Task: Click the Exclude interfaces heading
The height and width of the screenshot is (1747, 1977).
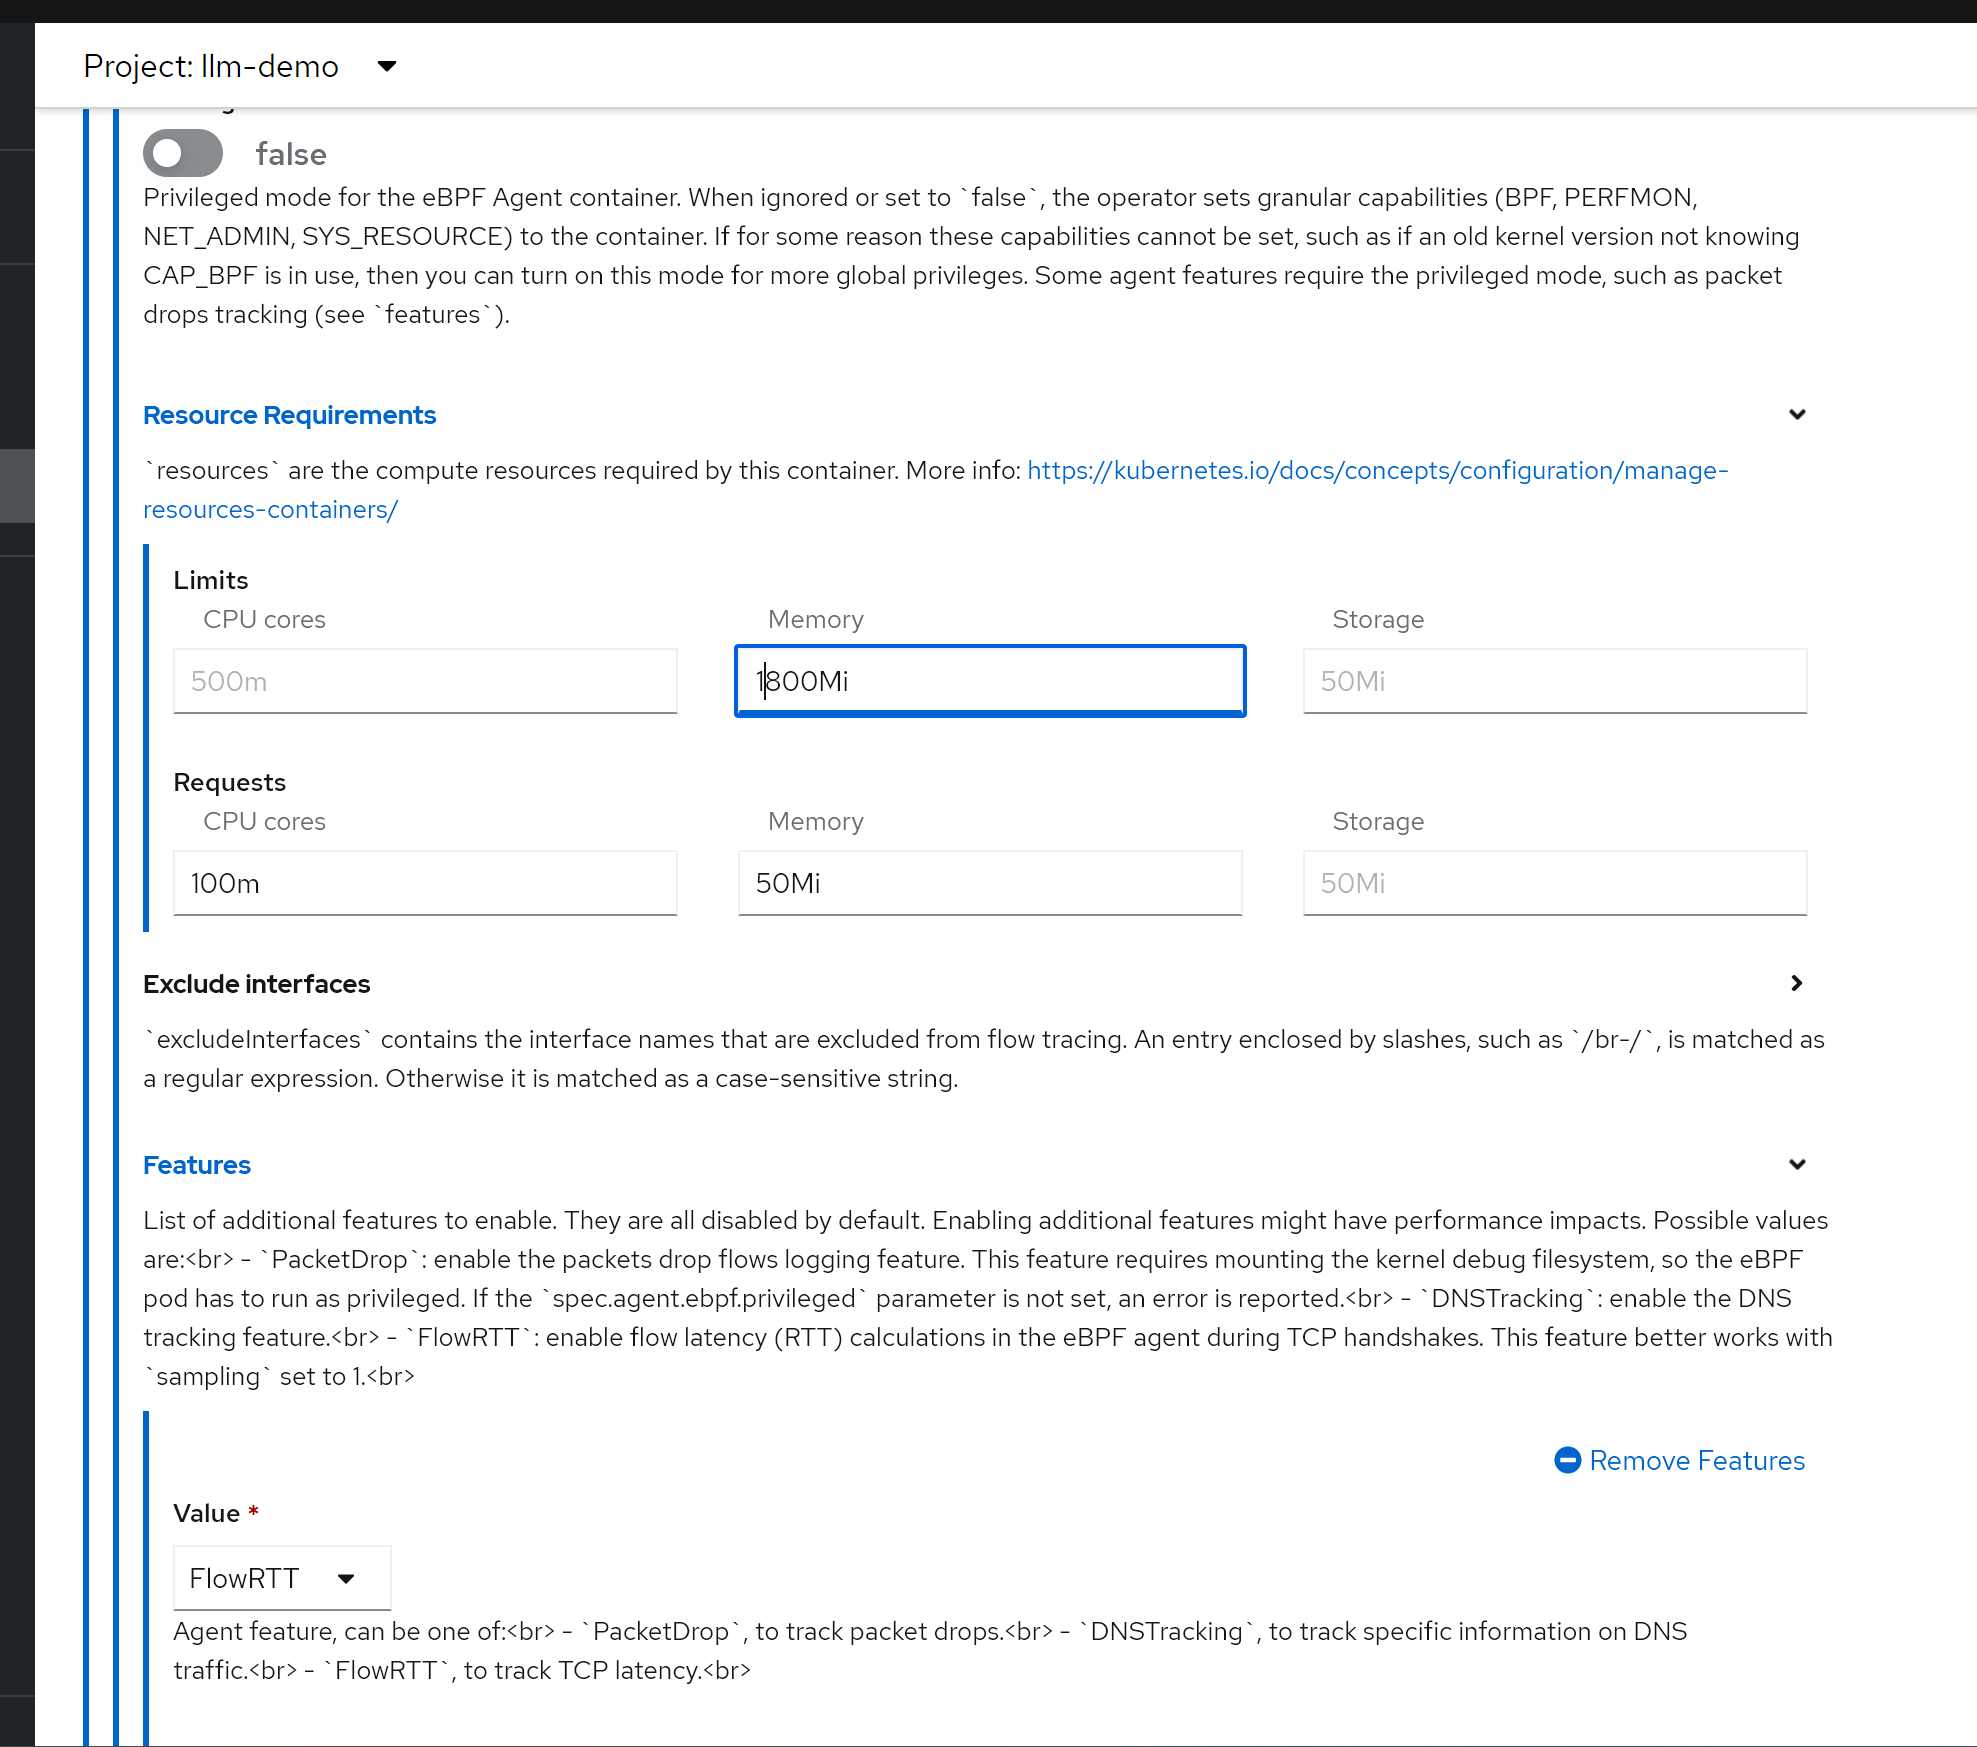Action: (256, 984)
